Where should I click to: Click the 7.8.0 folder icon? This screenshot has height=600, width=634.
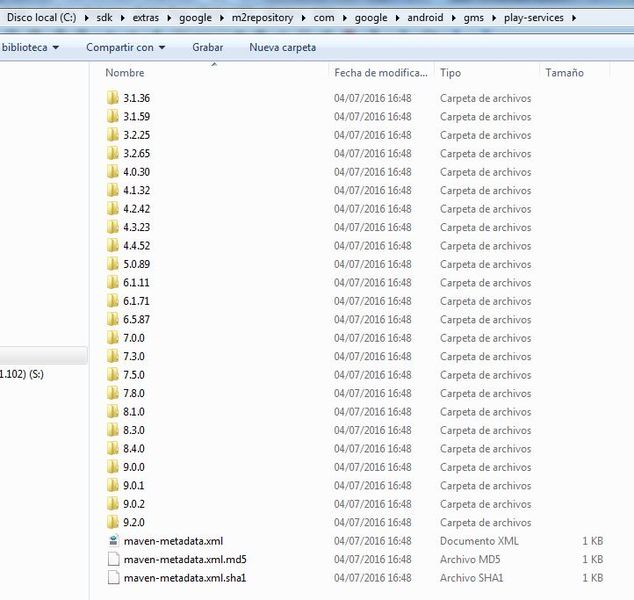(113, 393)
